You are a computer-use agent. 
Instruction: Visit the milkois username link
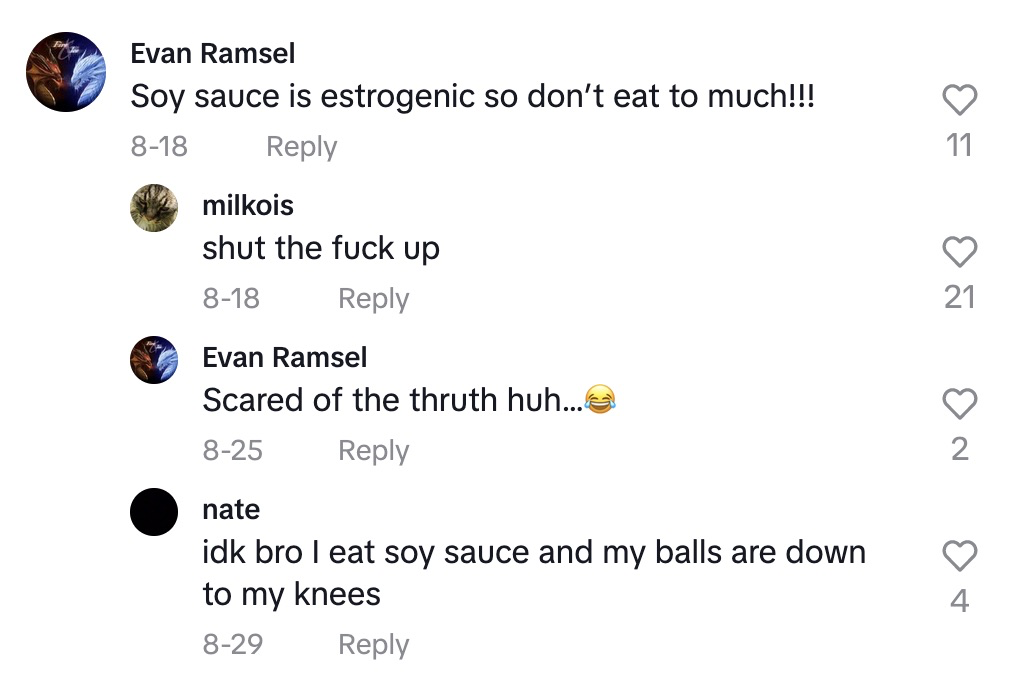point(248,205)
